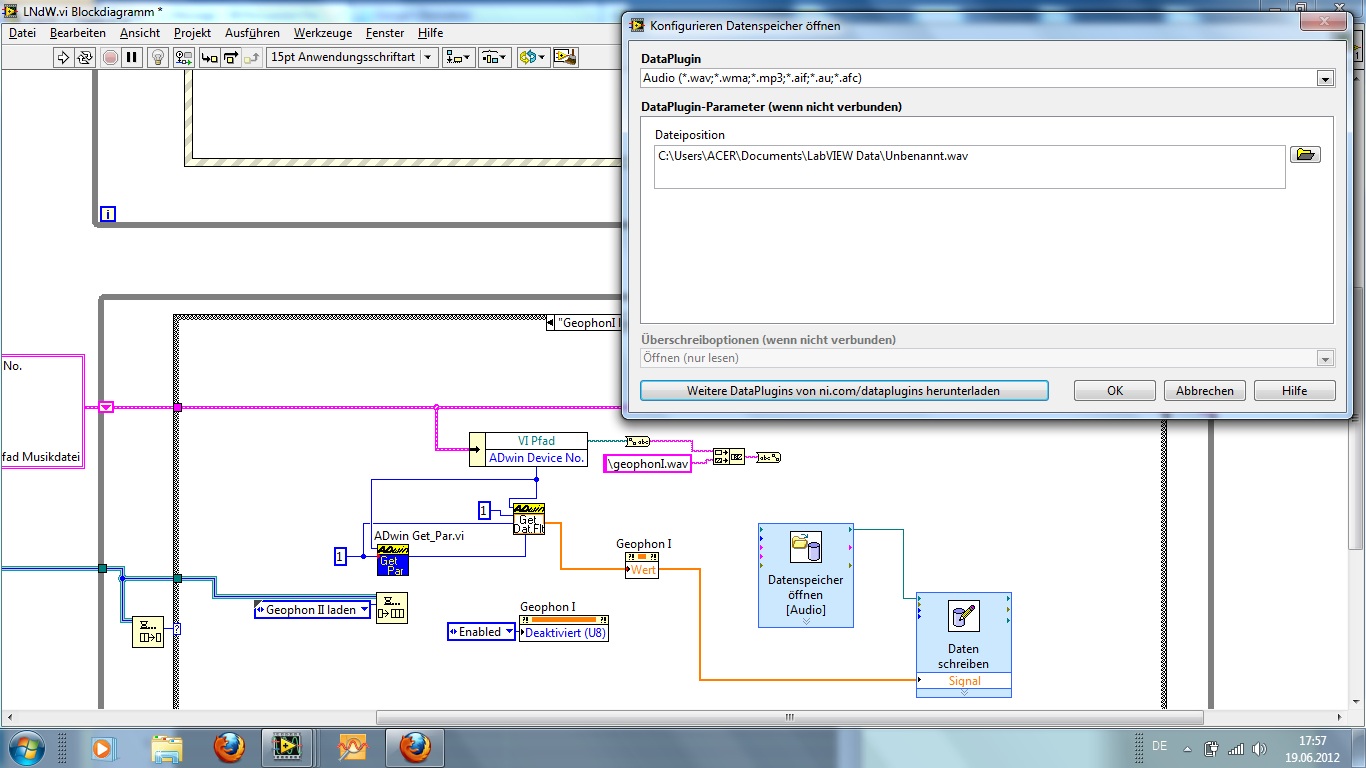1366x768 pixels.
Task: Open Windows Media Player from taskbar
Action: click(x=103, y=747)
